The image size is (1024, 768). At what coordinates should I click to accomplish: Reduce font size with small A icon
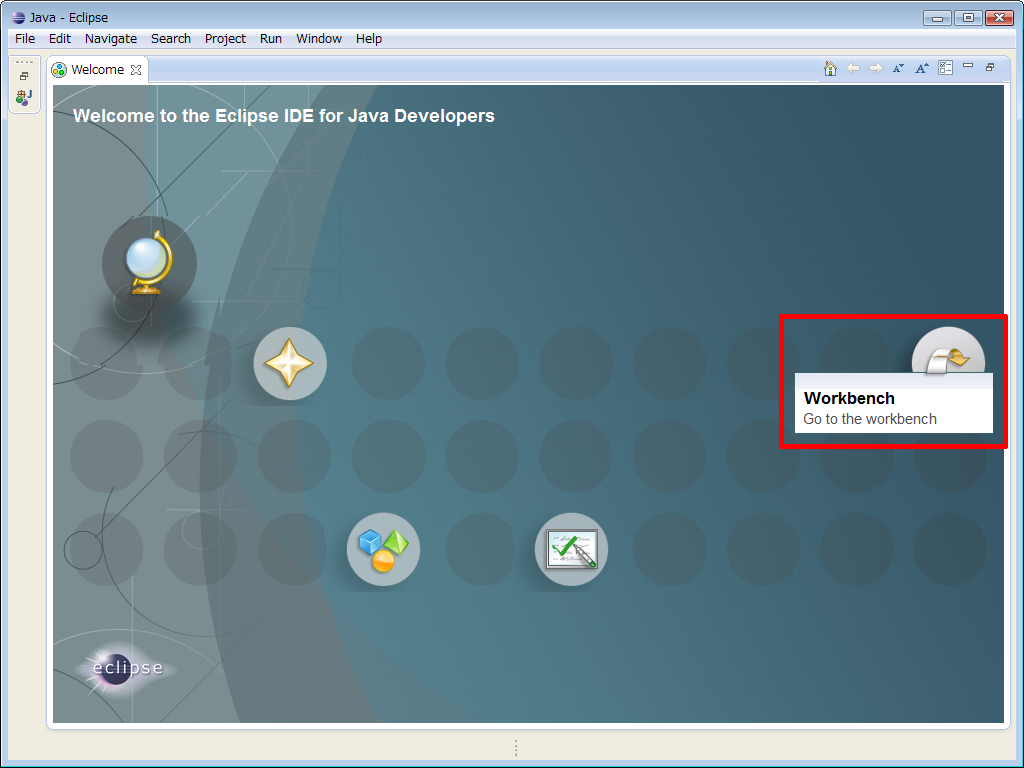pyautogui.click(x=899, y=68)
